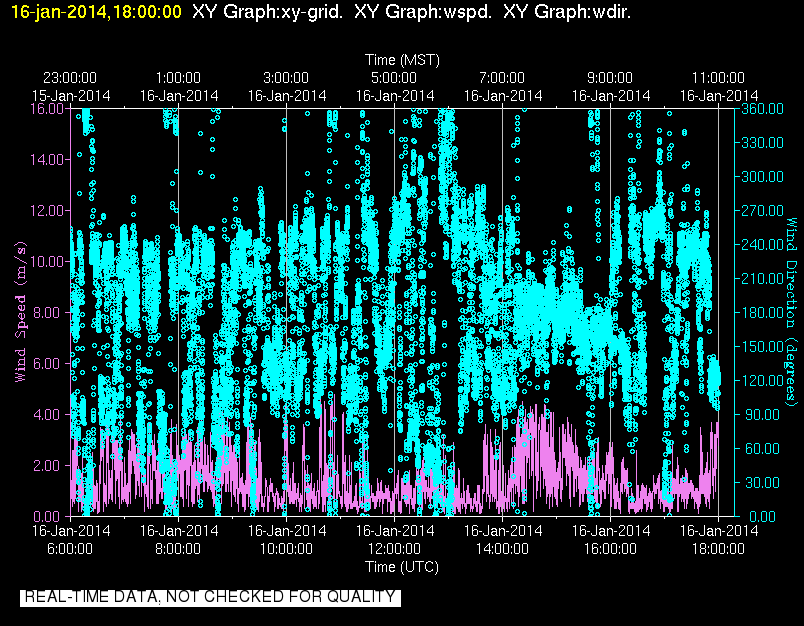The height and width of the screenshot is (626, 804).
Task: Click the 180.00 degrees tick label
Action: coord(762,312)
